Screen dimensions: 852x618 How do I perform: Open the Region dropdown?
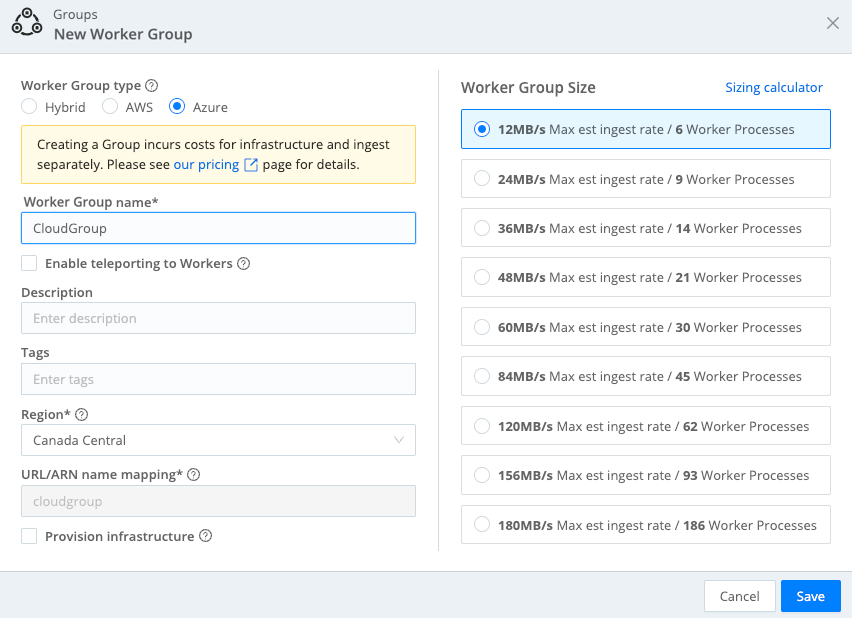[218, 440]
